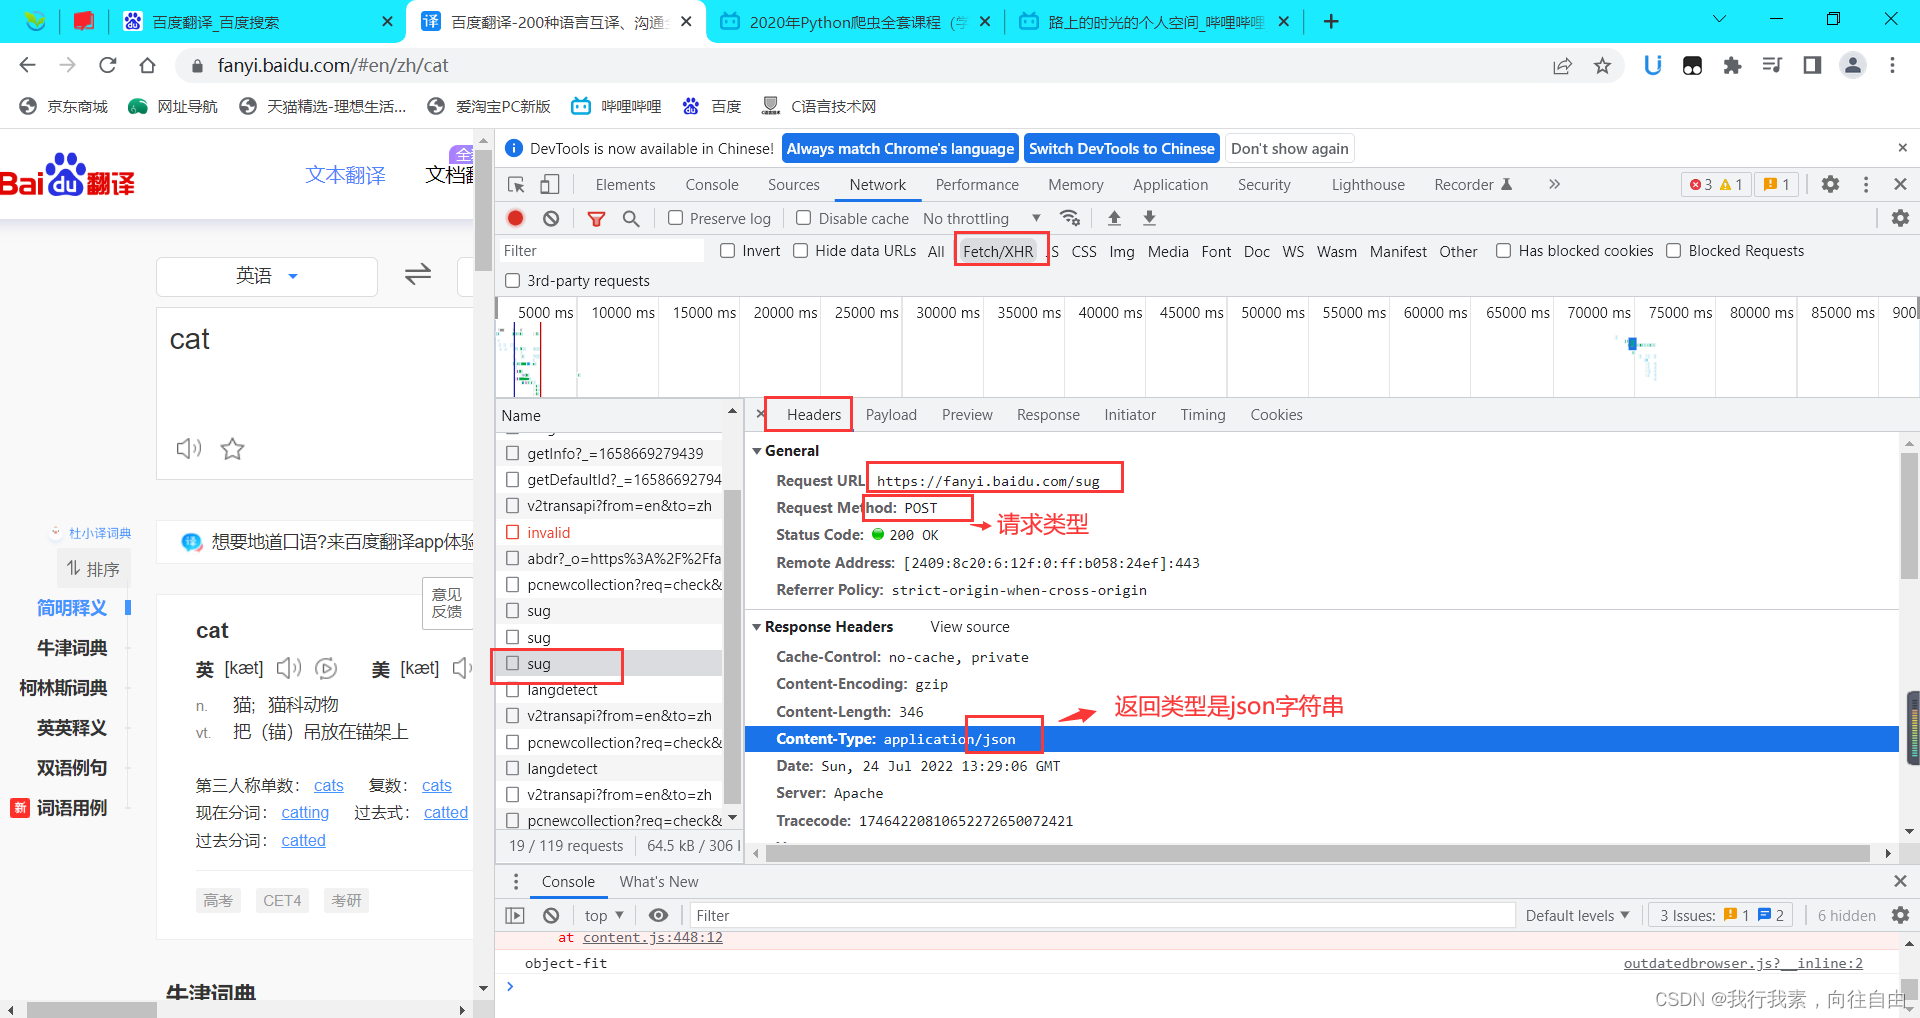Check Blocked Requests option
This screenshot has width=1920, height=1018.
coord(1673,251)
